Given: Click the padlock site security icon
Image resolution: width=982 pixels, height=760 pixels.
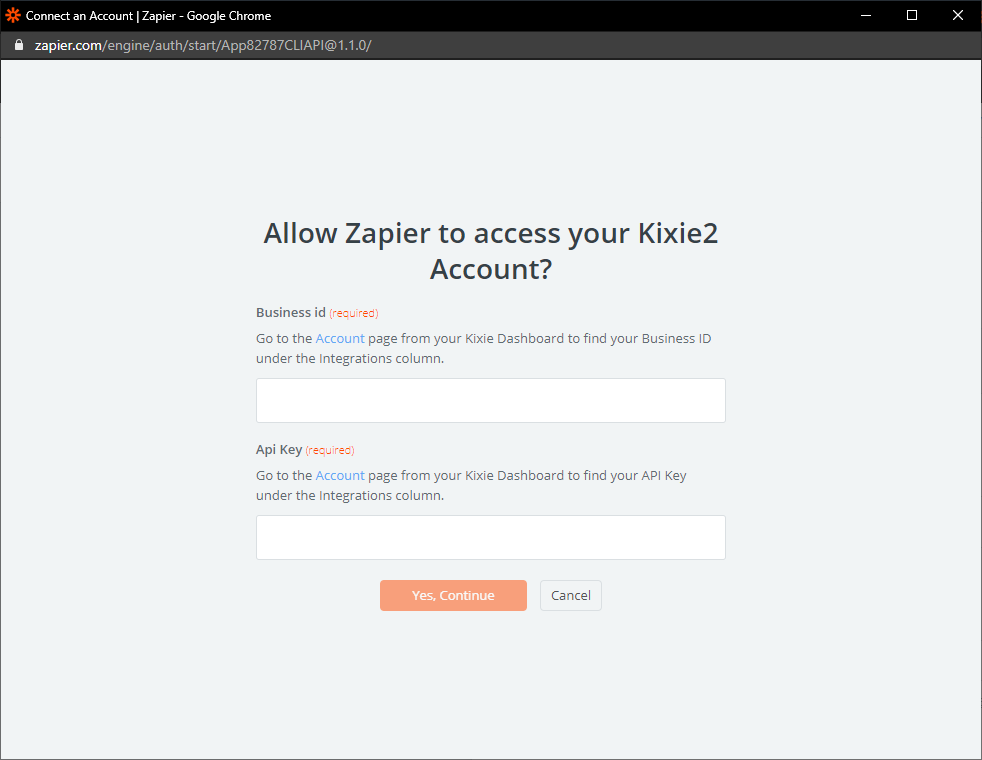Looking at the screenshot, I should click(19, 45).
